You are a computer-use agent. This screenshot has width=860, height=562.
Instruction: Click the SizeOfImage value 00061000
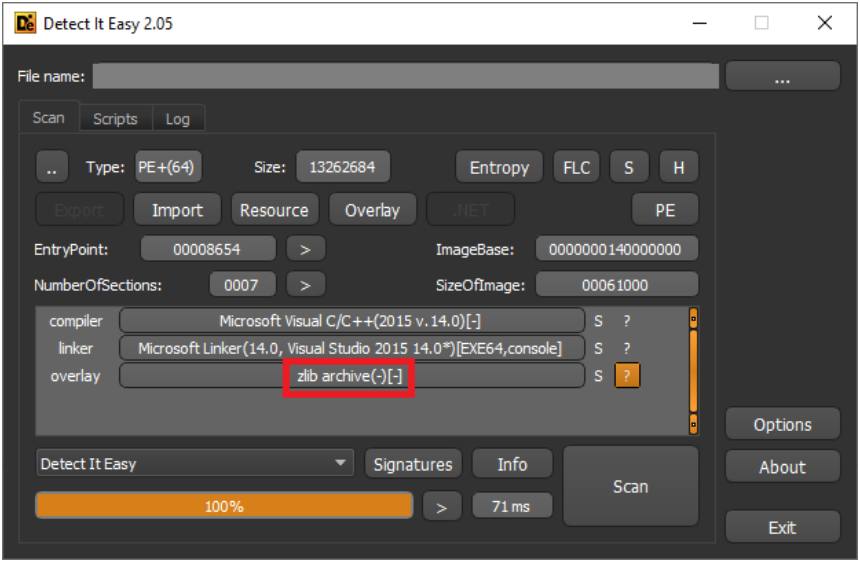(x=616, y=285)
